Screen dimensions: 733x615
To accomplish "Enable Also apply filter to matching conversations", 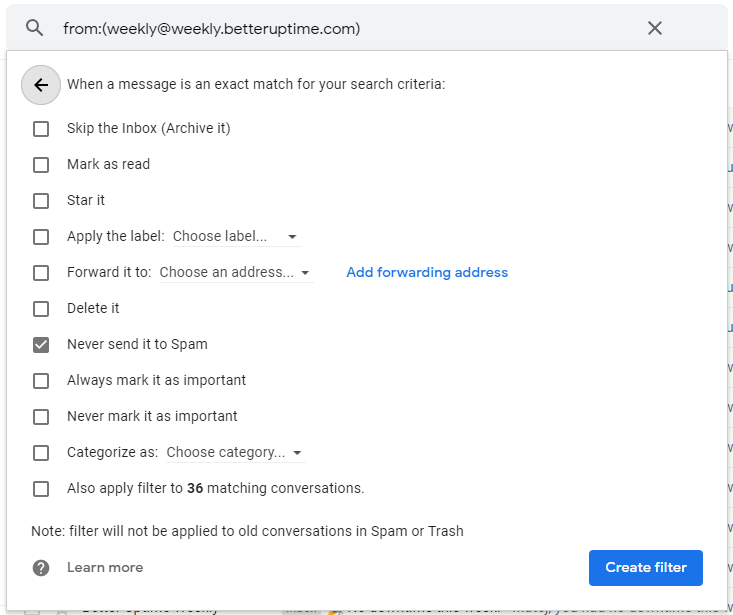I will coord(41,489).
